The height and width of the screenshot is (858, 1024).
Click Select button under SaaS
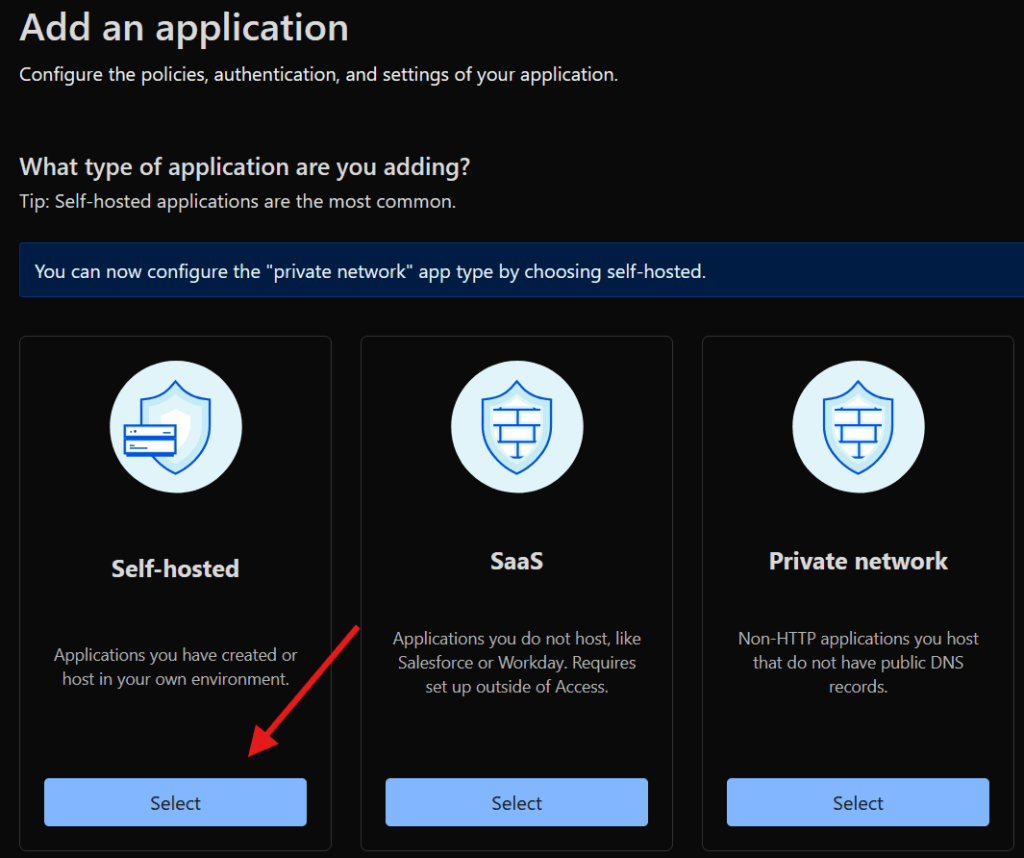click(517, 802)
